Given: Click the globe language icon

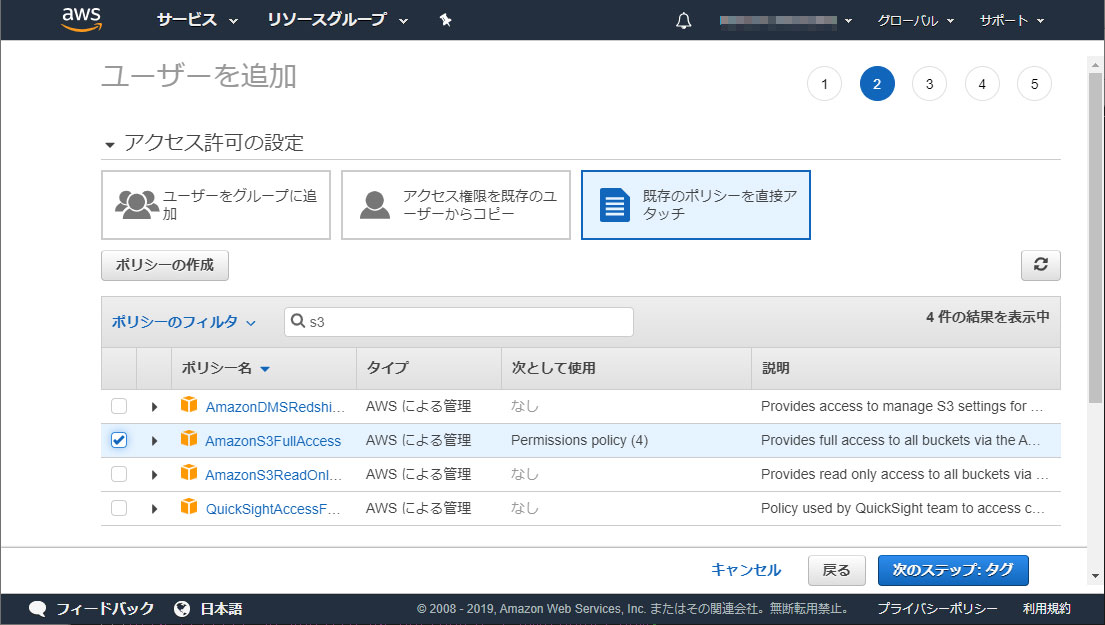Looking at the screenshot, I should coord(182,608).
